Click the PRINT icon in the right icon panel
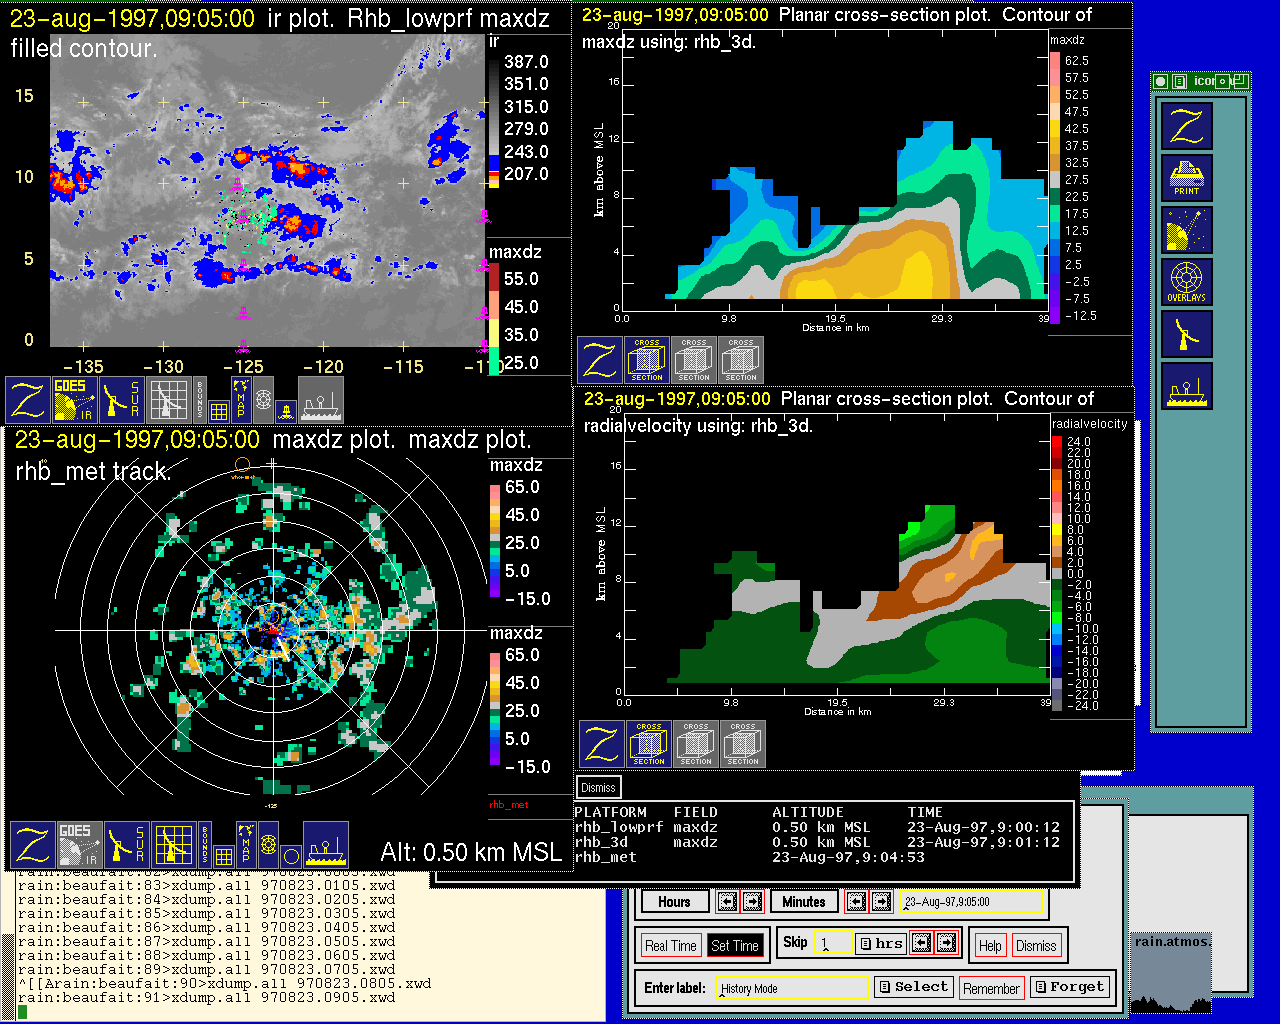Viewport: 1280px width, 1024px height. click(x=1186, y=178)
